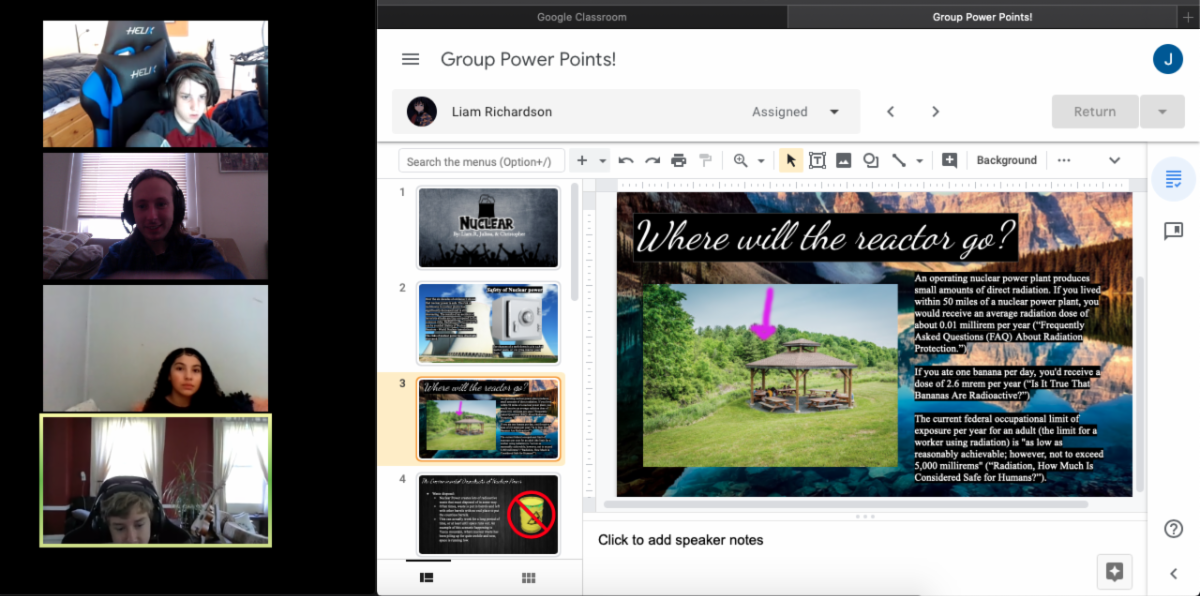Select the text box tool
The image size is (1200, 596).
pyautogui.click(x=817, y=160)
